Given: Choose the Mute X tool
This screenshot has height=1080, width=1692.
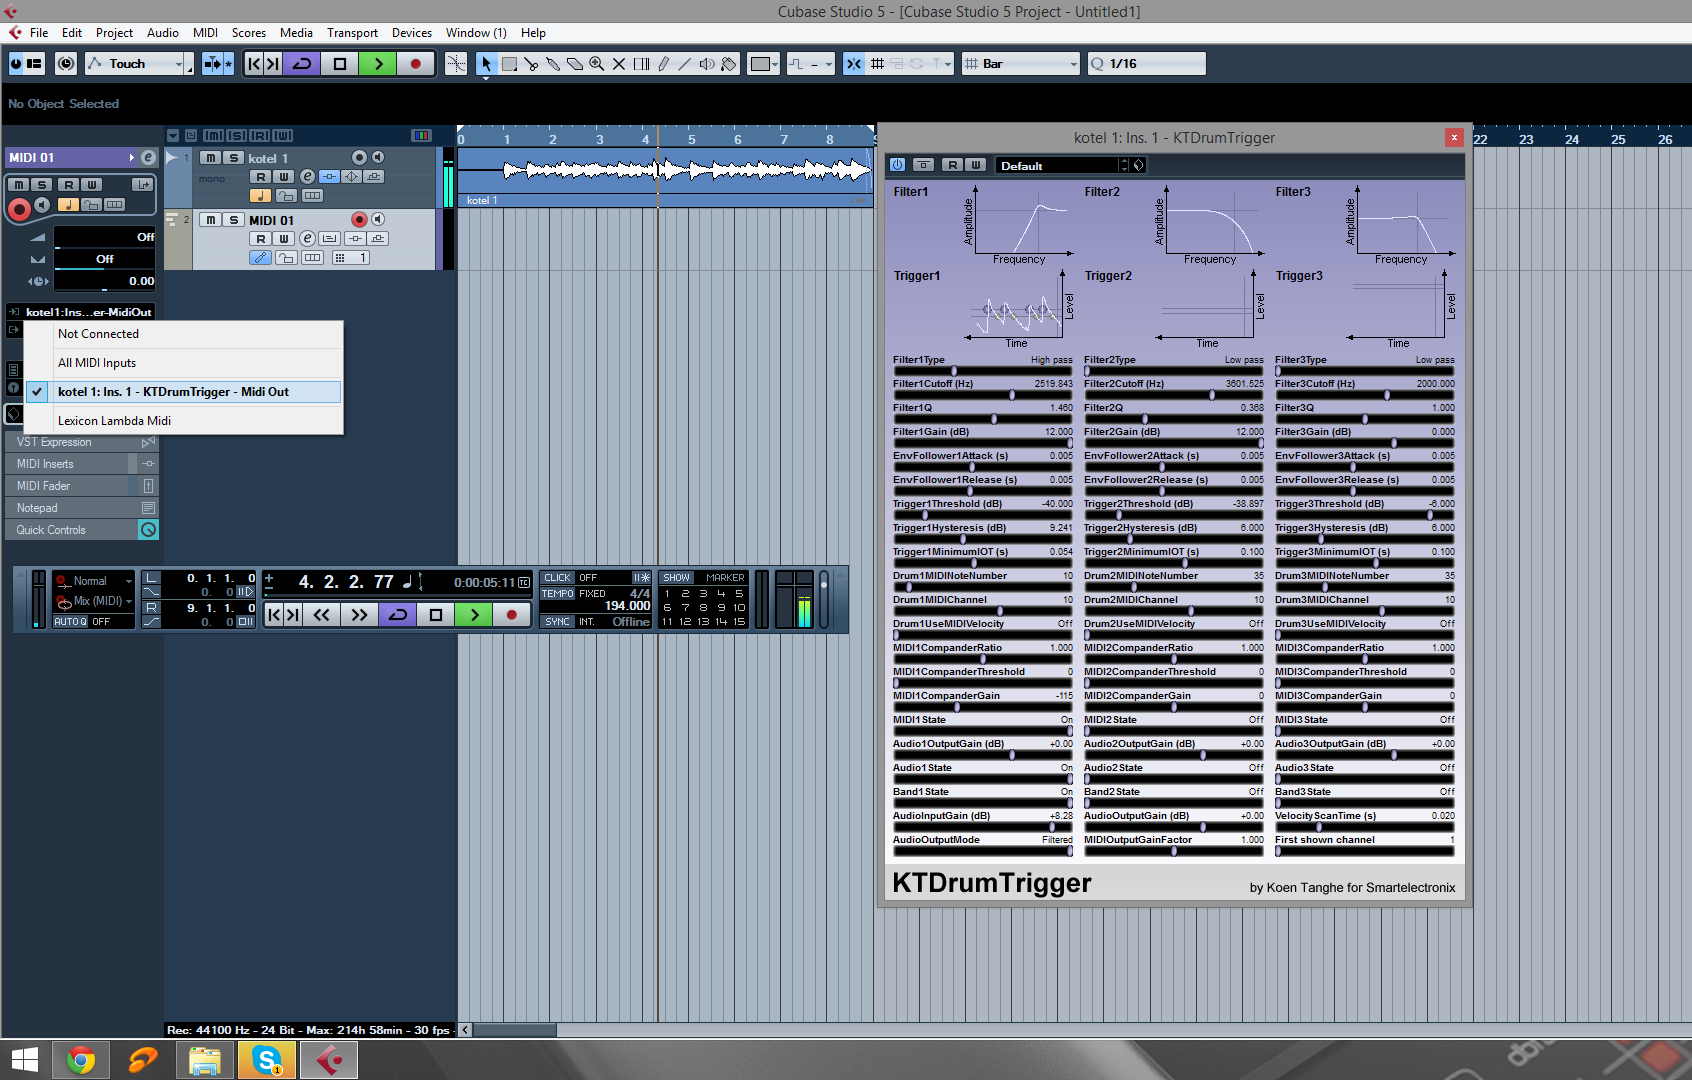Looking at the screenshot, I should click(x=619, y=64).
